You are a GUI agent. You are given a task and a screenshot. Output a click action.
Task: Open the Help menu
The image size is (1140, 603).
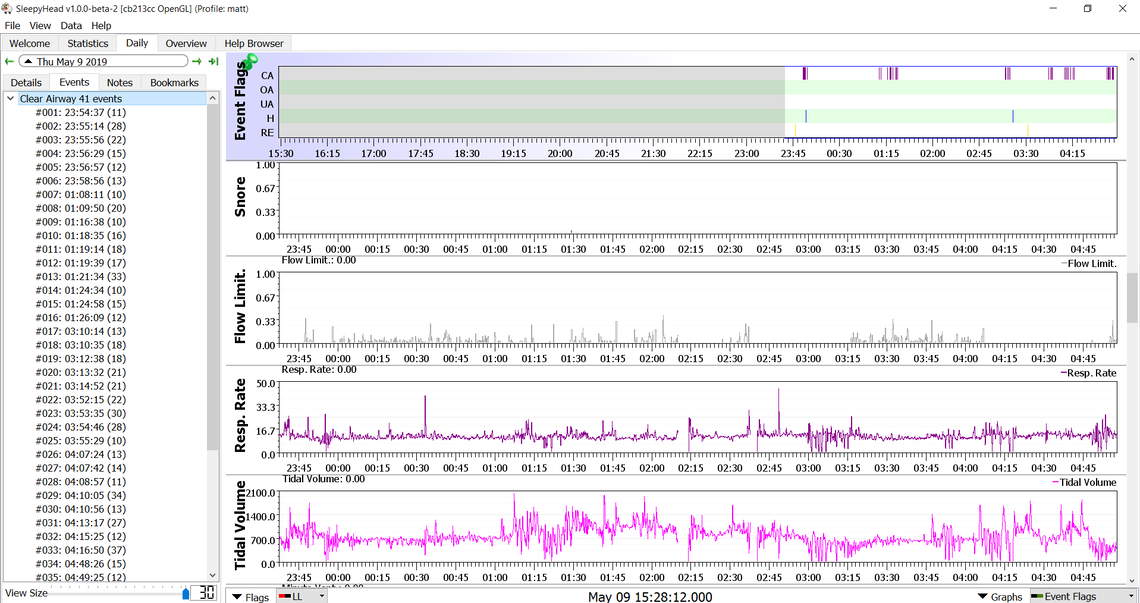pos(101,25)
